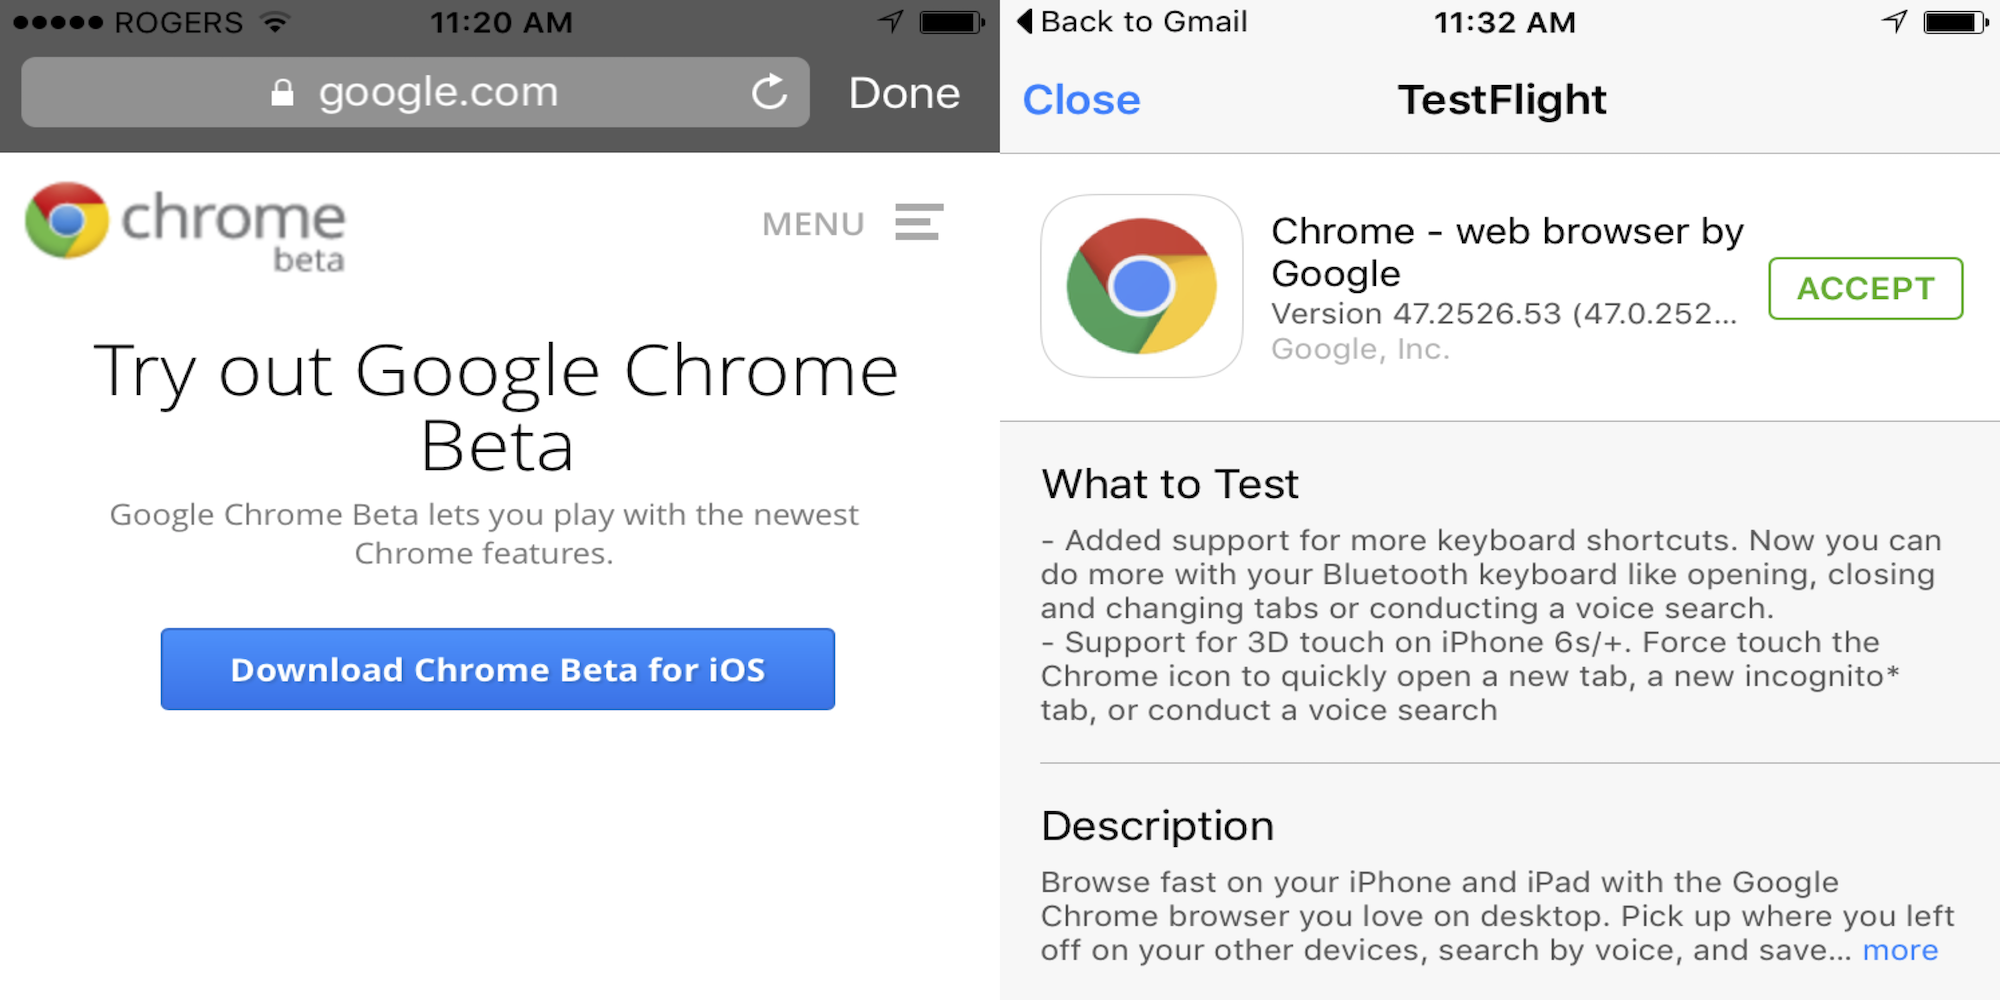Expand the full app description via more

(x=1899, y=950)
